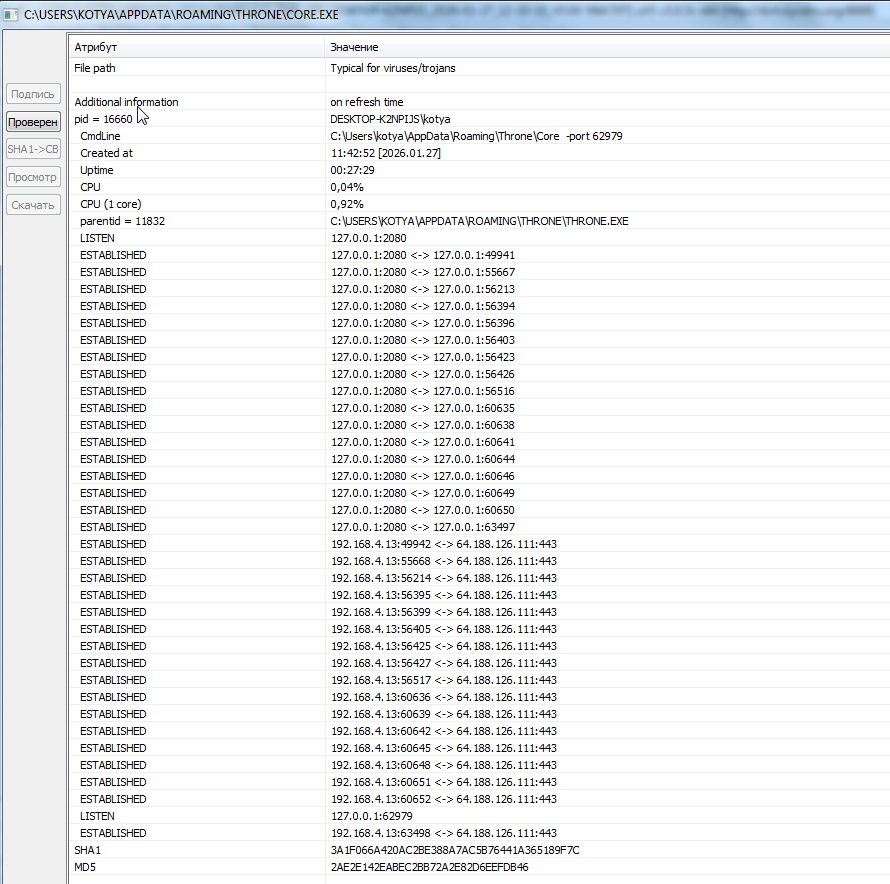Select the Uptime row

coord(479,170)
